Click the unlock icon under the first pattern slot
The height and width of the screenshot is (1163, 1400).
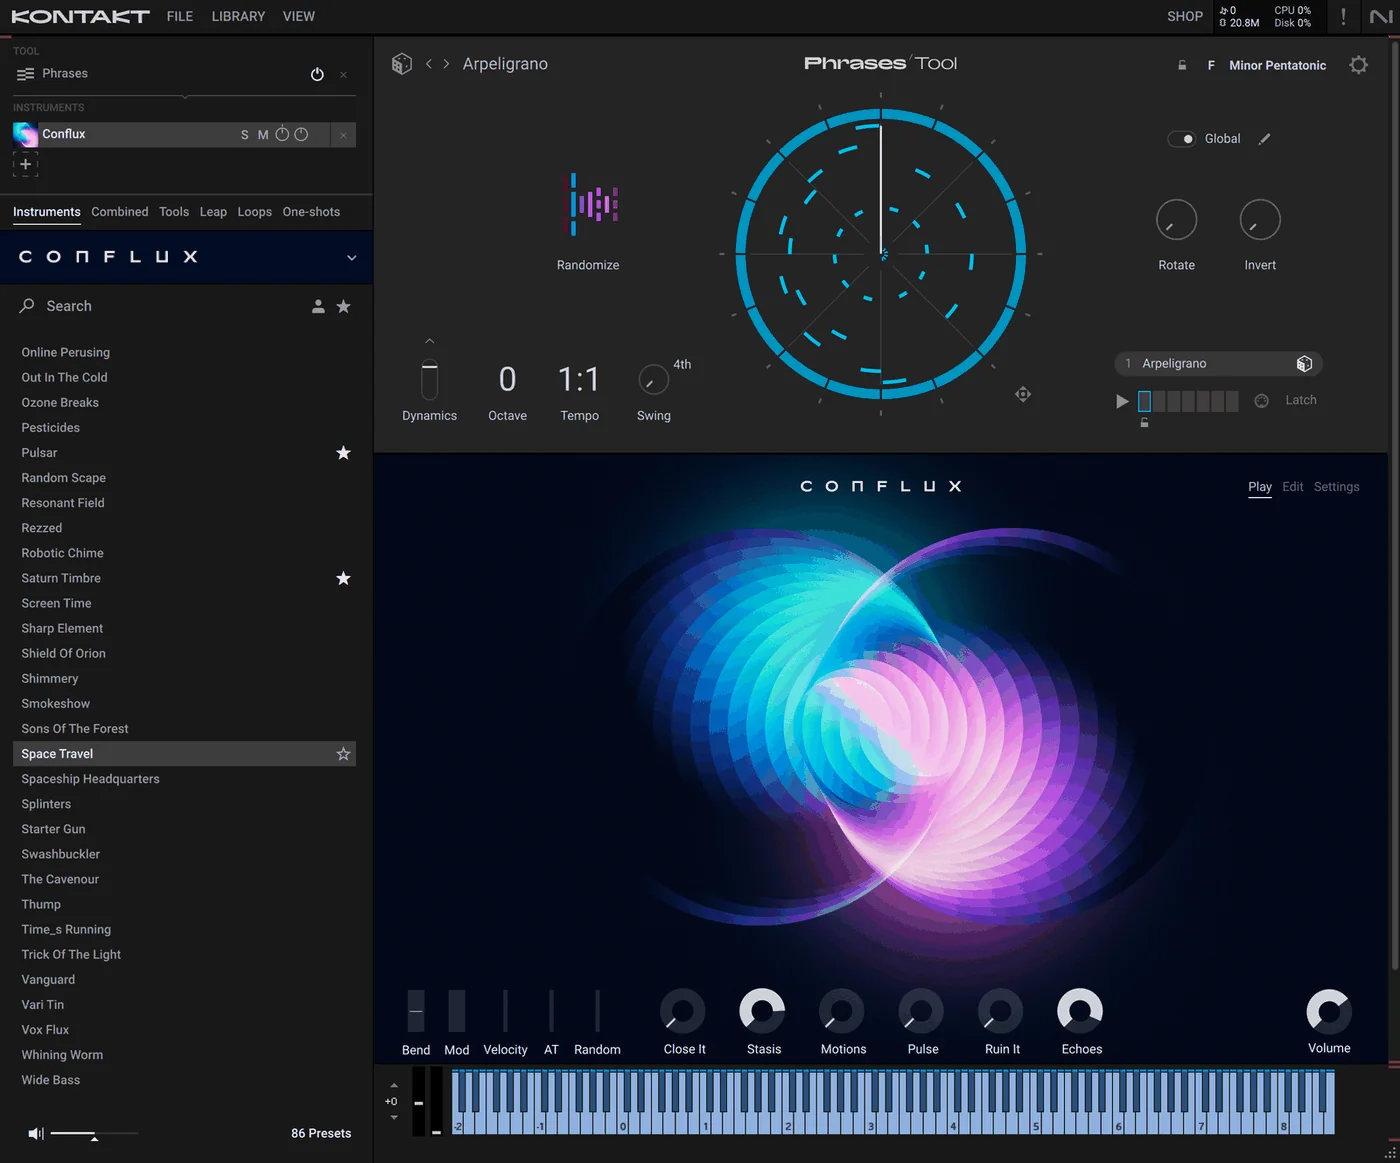1144,423
